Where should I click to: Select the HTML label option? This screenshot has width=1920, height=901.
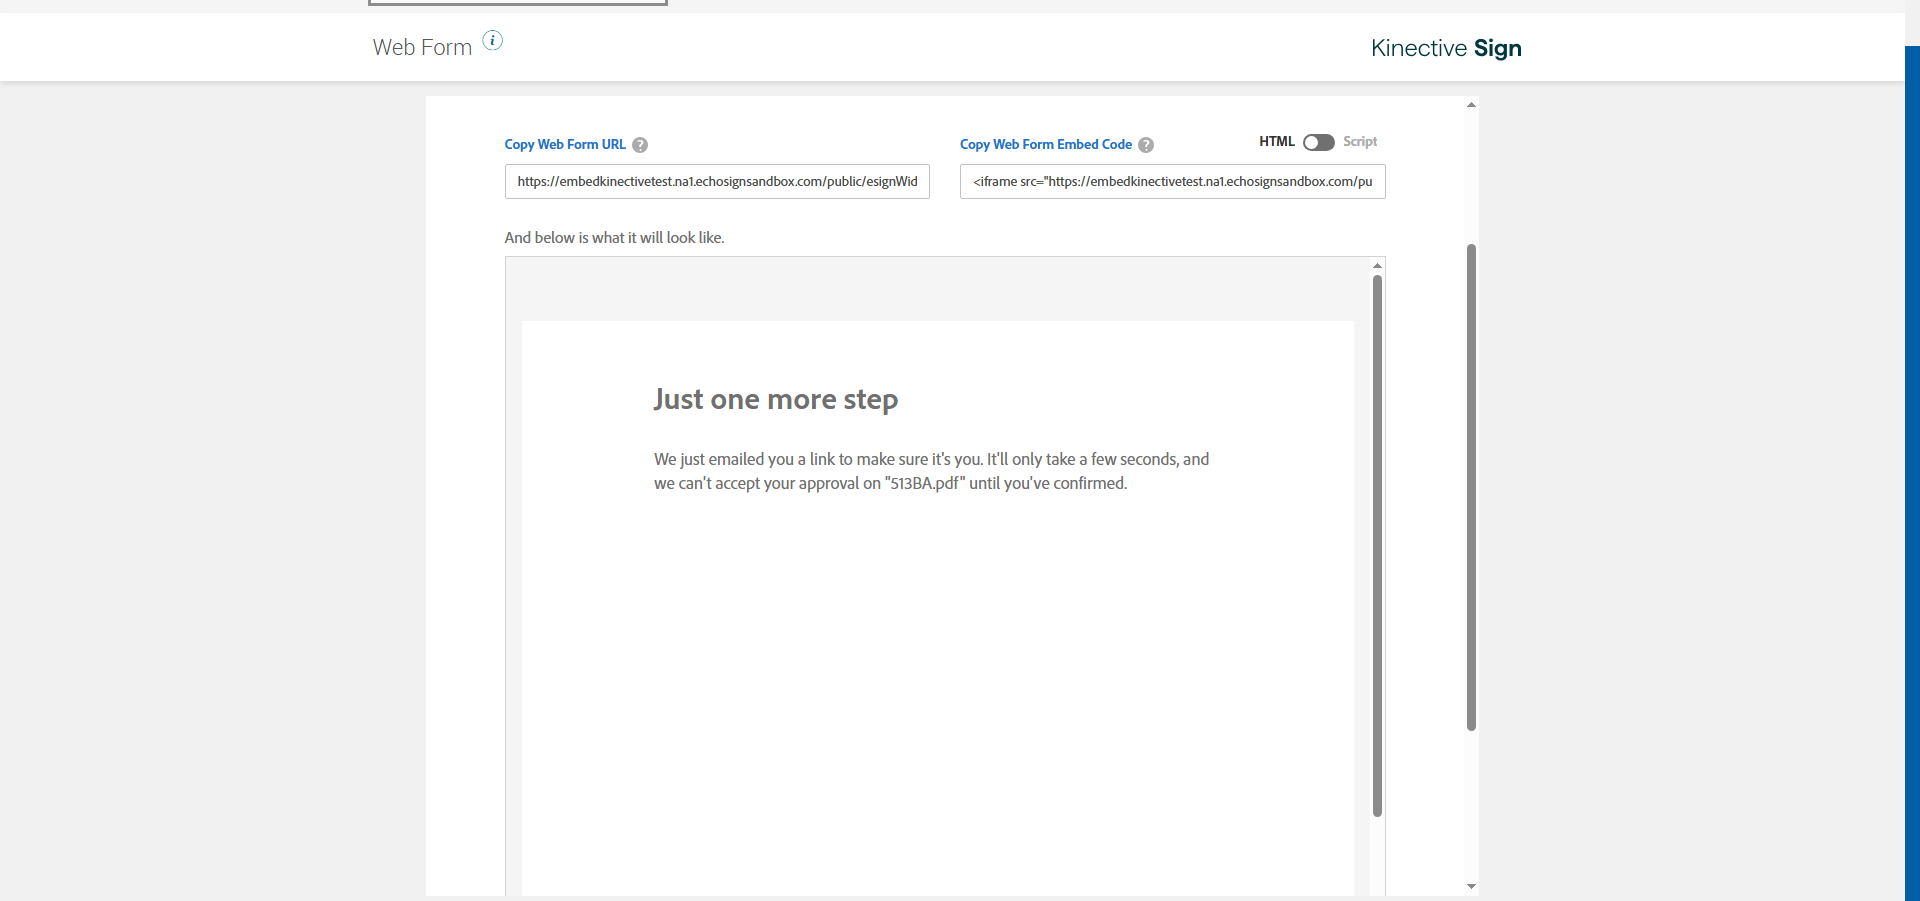click(x=1277, y=142)
